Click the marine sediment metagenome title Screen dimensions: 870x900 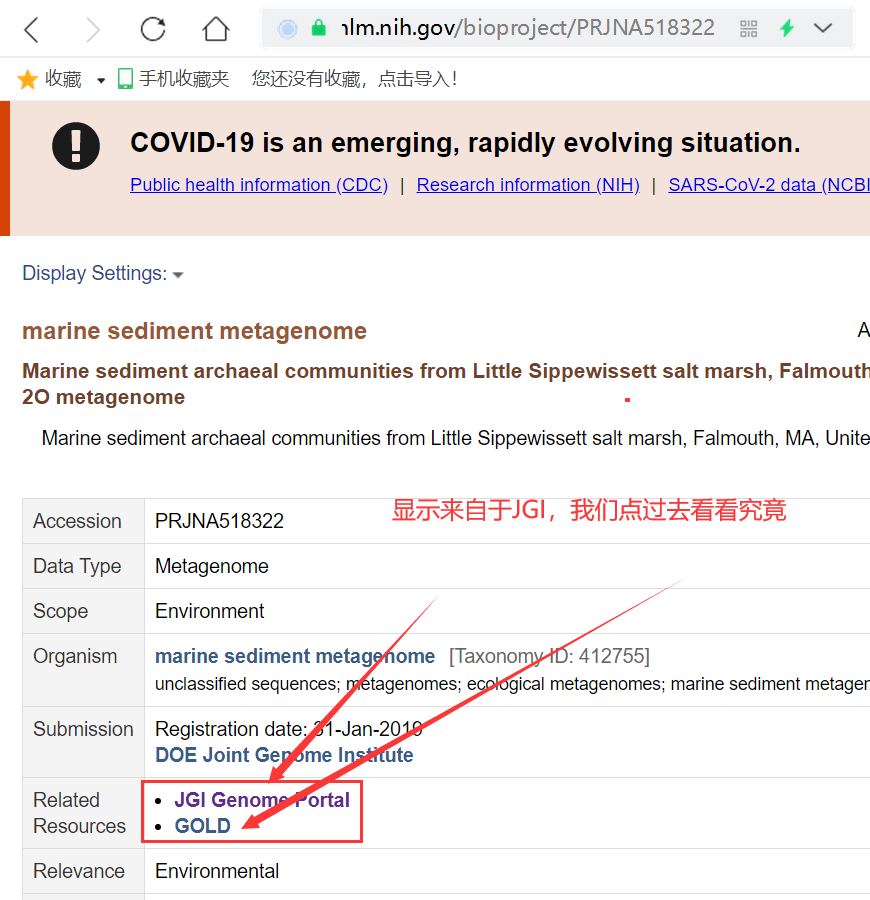coord(195,331)
